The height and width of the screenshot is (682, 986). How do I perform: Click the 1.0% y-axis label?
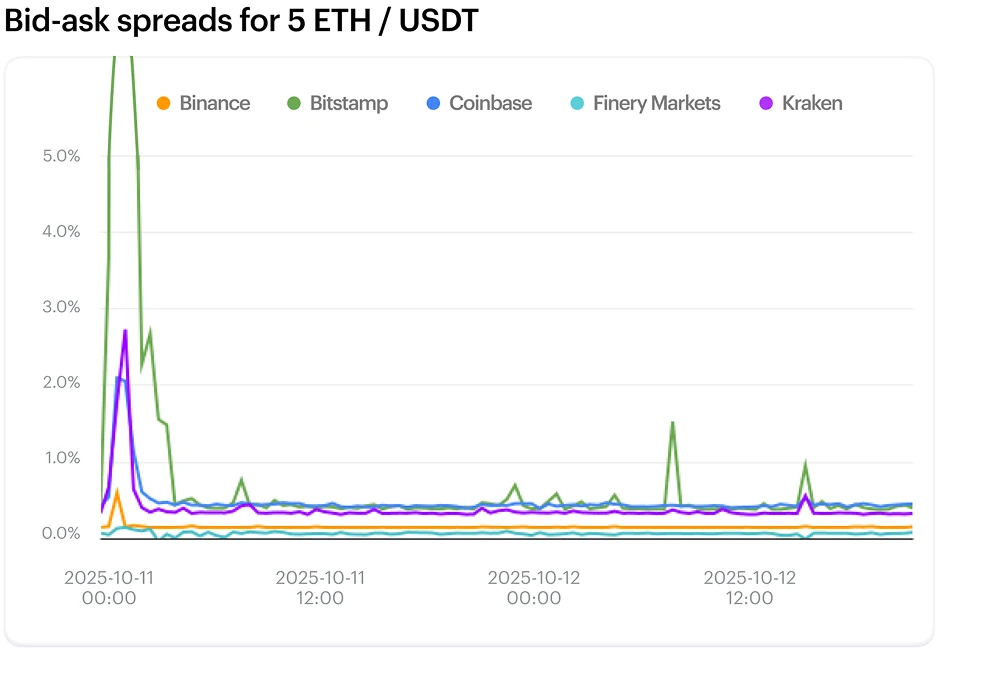(61, 458)
